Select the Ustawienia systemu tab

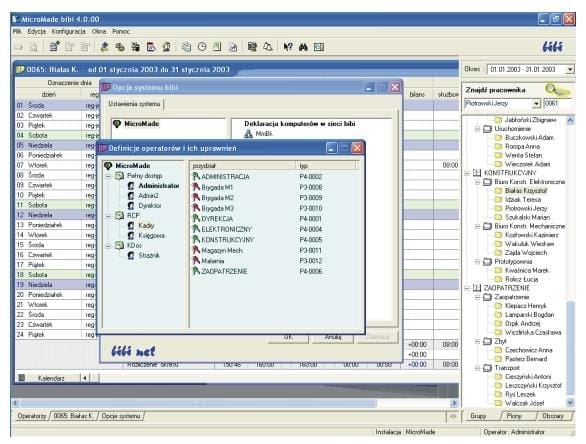(x=134, y=104)
